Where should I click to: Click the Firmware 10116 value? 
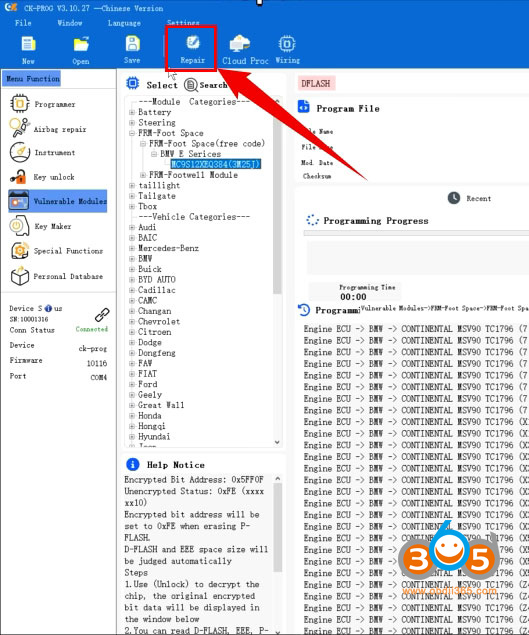[97, 363]
